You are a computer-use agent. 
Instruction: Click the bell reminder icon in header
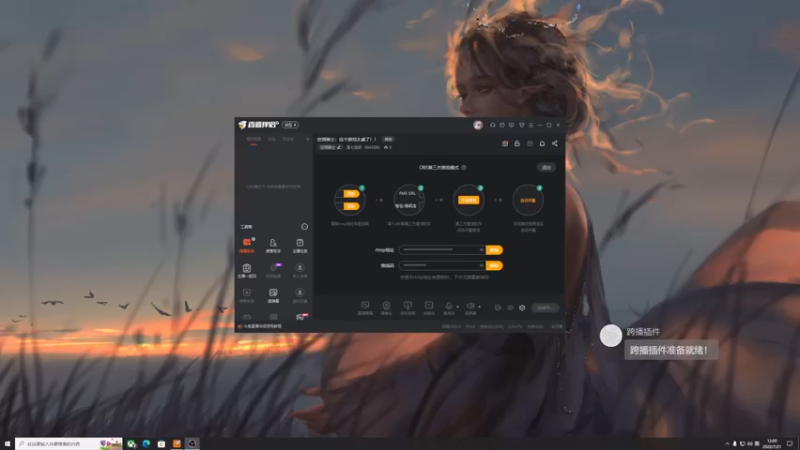(x=542, y=144)
